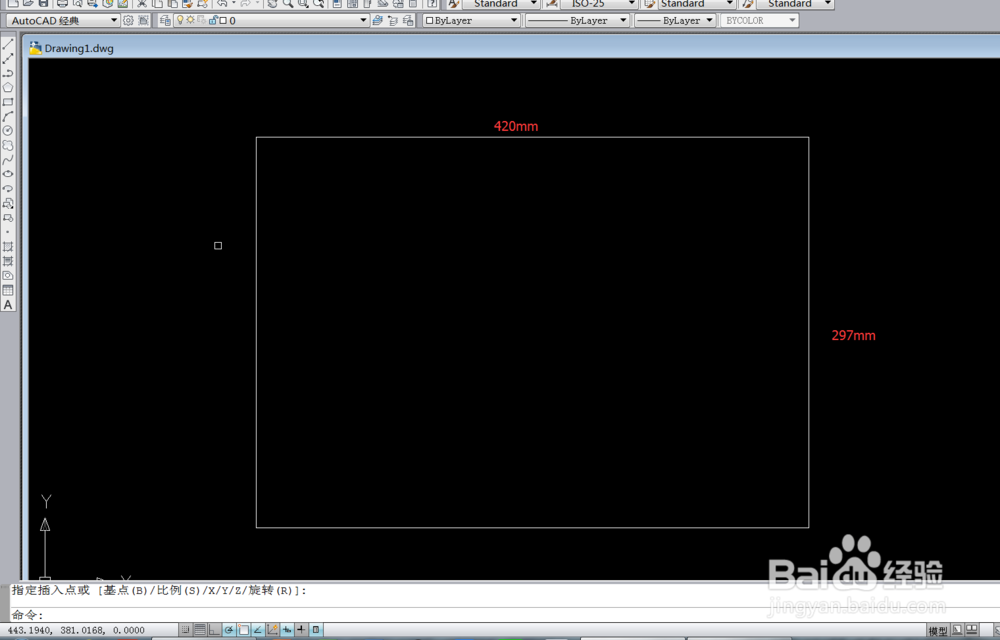Click the Make Block tool

pos(8,218)
